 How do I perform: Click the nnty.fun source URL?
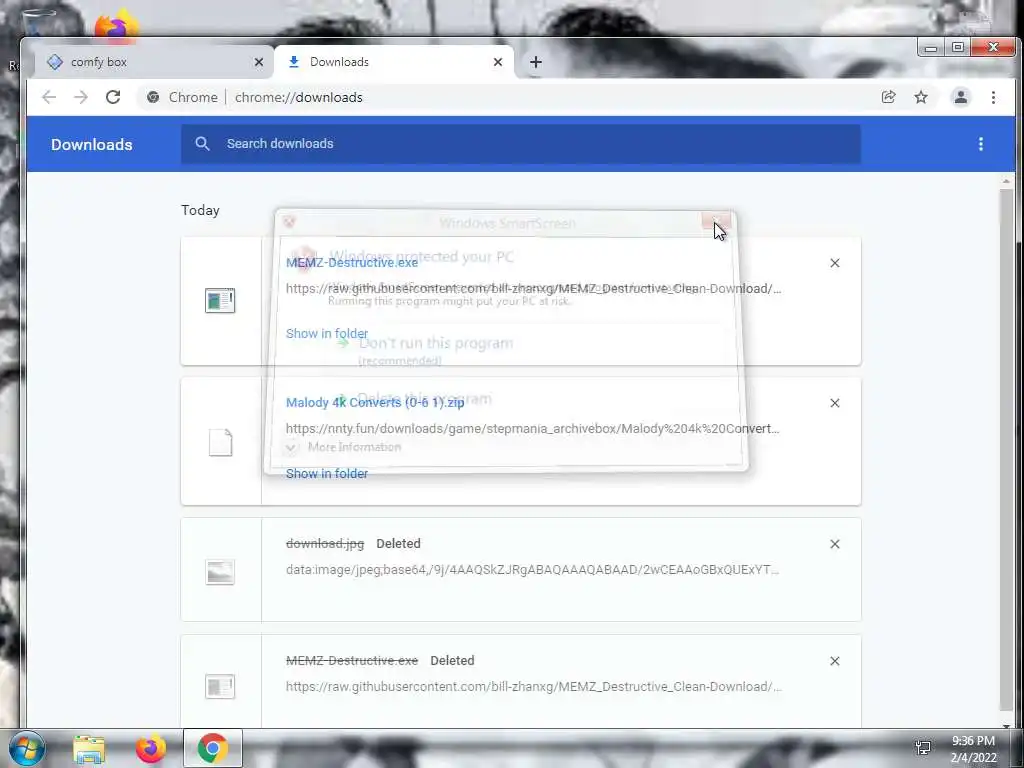click(532, 429)
